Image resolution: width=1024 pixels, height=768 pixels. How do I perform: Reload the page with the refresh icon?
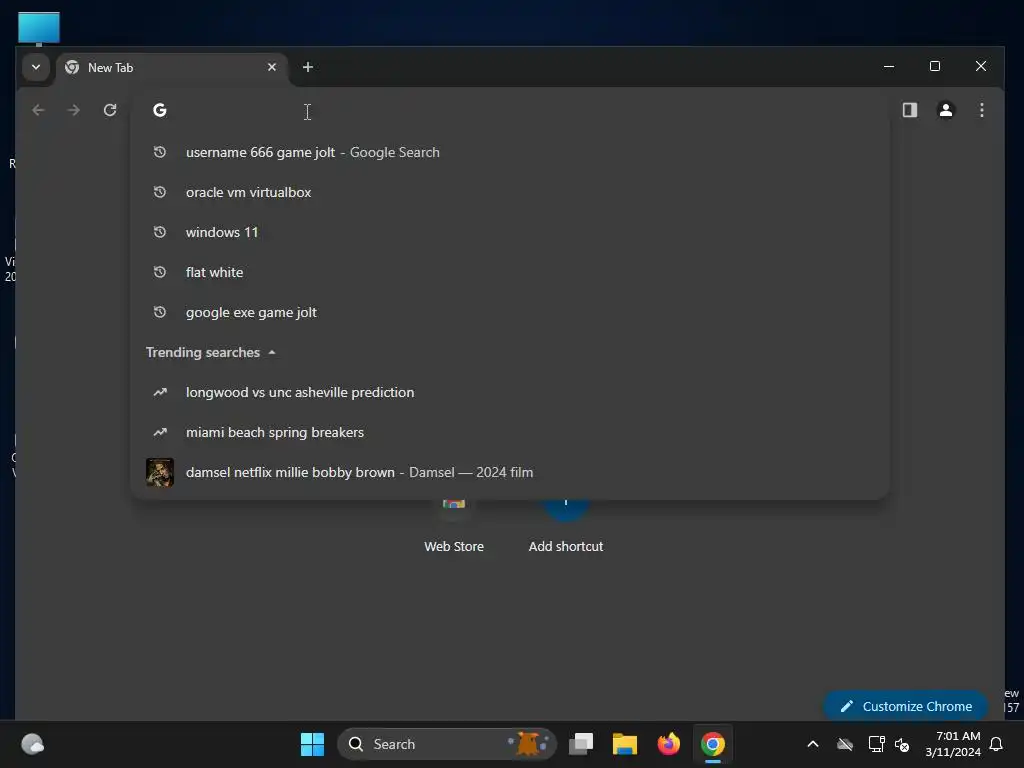(x=110, y=110)
